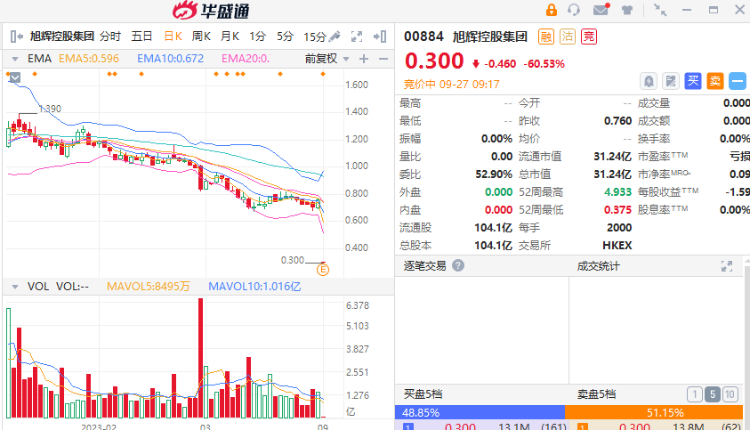Click the MAVOL10:1.016亿 label
This screenshot has height=430, width=750.
(x=254, y=287)
